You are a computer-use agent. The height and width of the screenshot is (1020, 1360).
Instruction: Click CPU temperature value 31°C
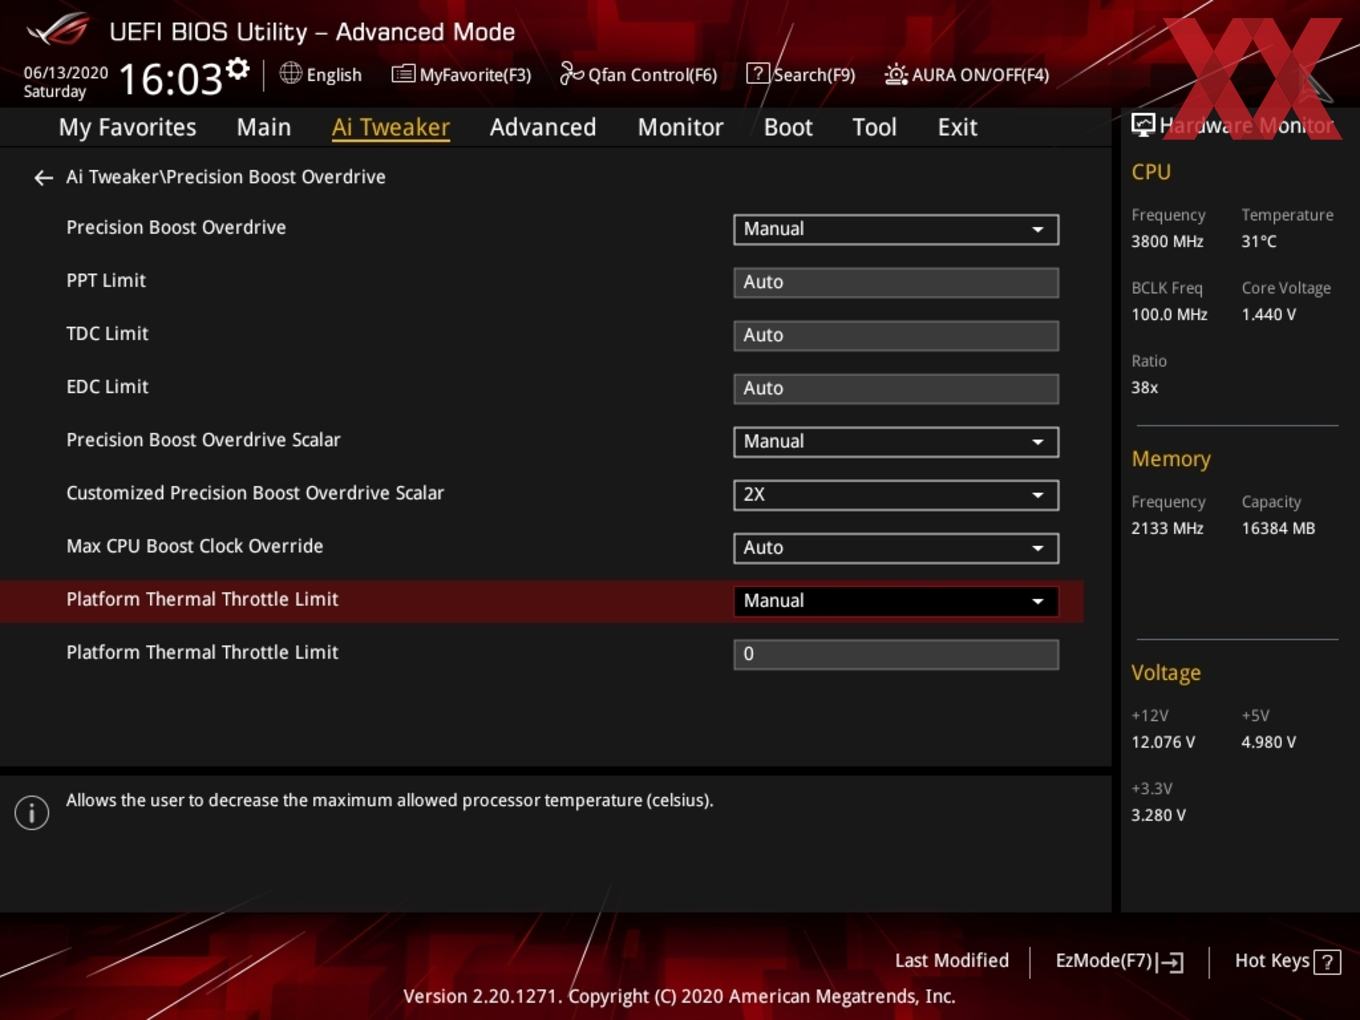click(x=1259, y=242)
